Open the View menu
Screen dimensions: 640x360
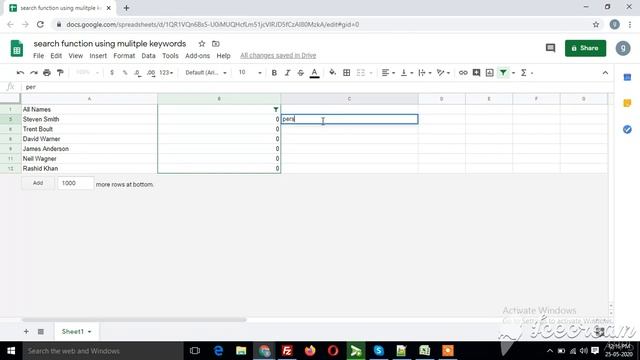coord(76,56)
